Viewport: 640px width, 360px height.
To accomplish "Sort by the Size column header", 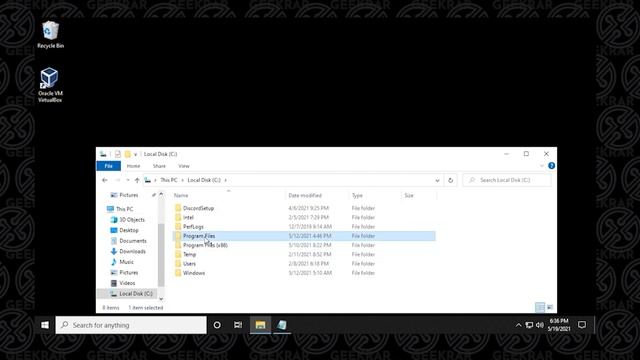I will 419,196.
